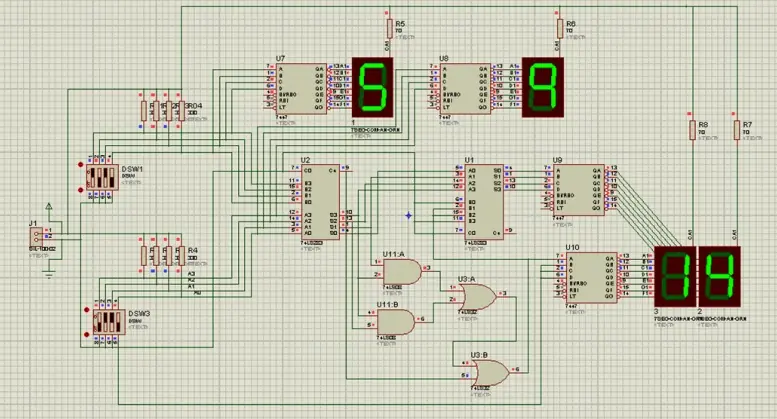Click the ground symbol below J1
This screenshot has height=419, width=777.
tap(49, 274)
